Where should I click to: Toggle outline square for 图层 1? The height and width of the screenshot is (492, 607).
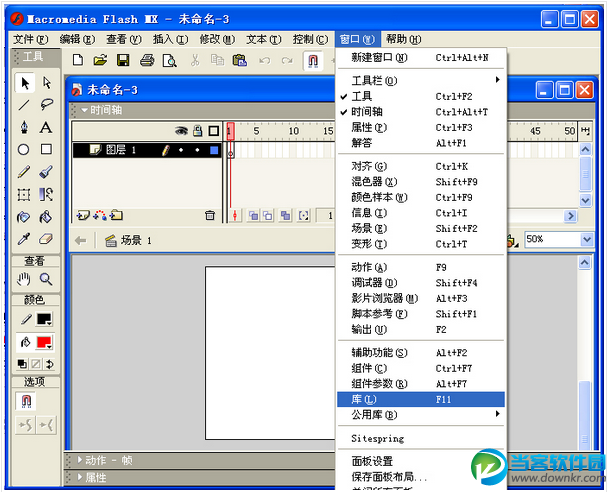pyautogui.click(x=214, y=150)
